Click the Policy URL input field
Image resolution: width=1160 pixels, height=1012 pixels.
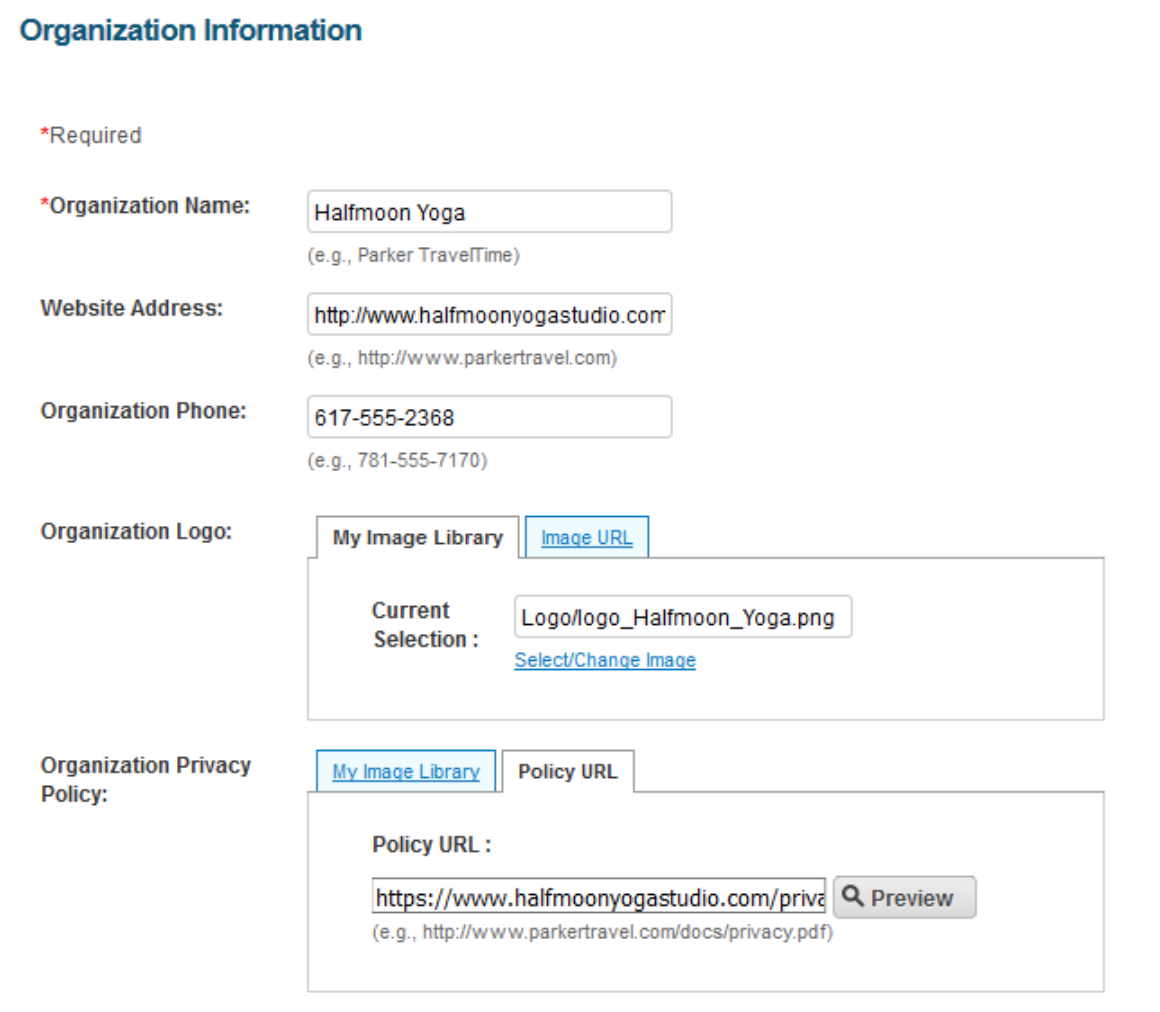[x=598, y=897]
